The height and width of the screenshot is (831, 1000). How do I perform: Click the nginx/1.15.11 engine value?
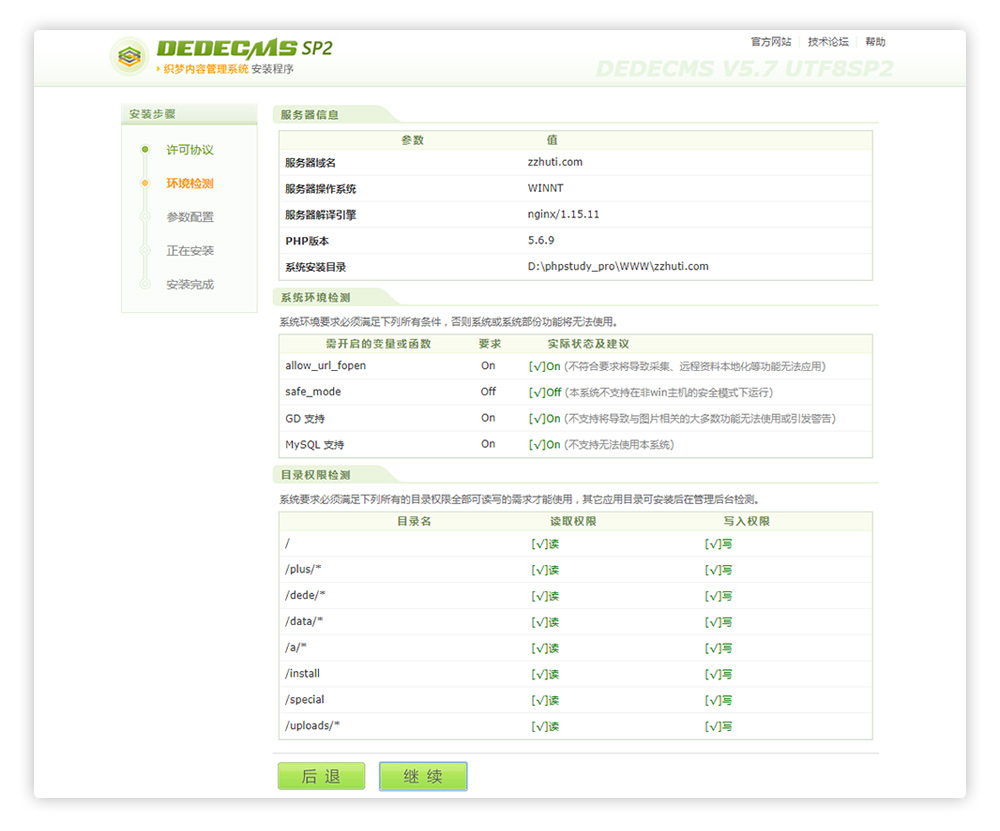563,214
